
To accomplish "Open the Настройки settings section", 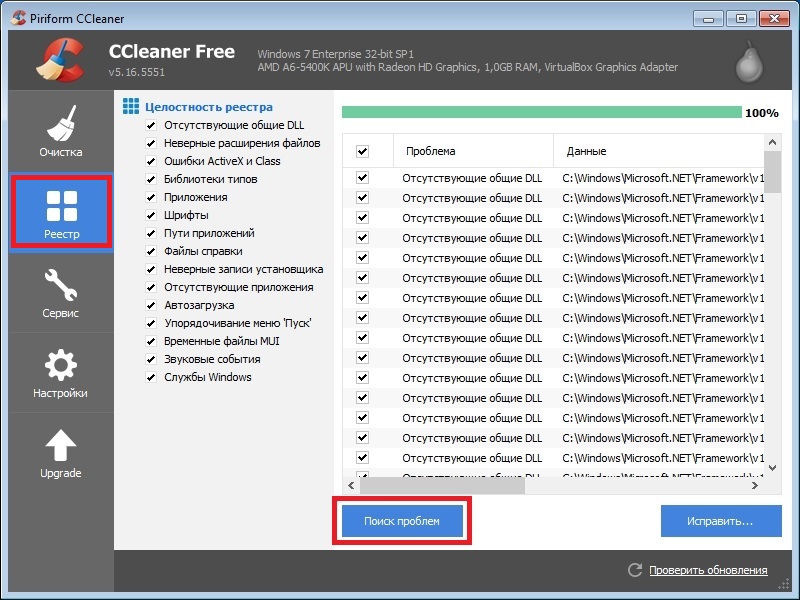I will [61, 371].
